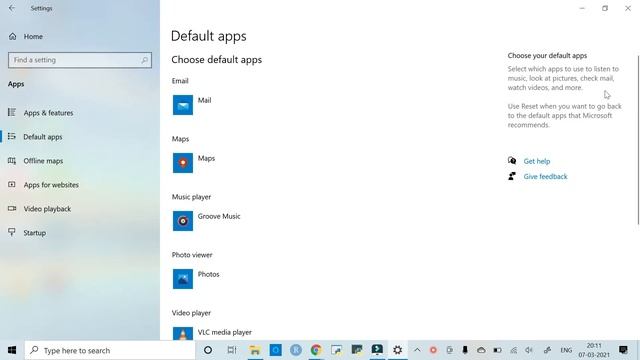Click the volume speaker tray icon
The height and width of the screenshot is (360, 640).
pos(529,350)
